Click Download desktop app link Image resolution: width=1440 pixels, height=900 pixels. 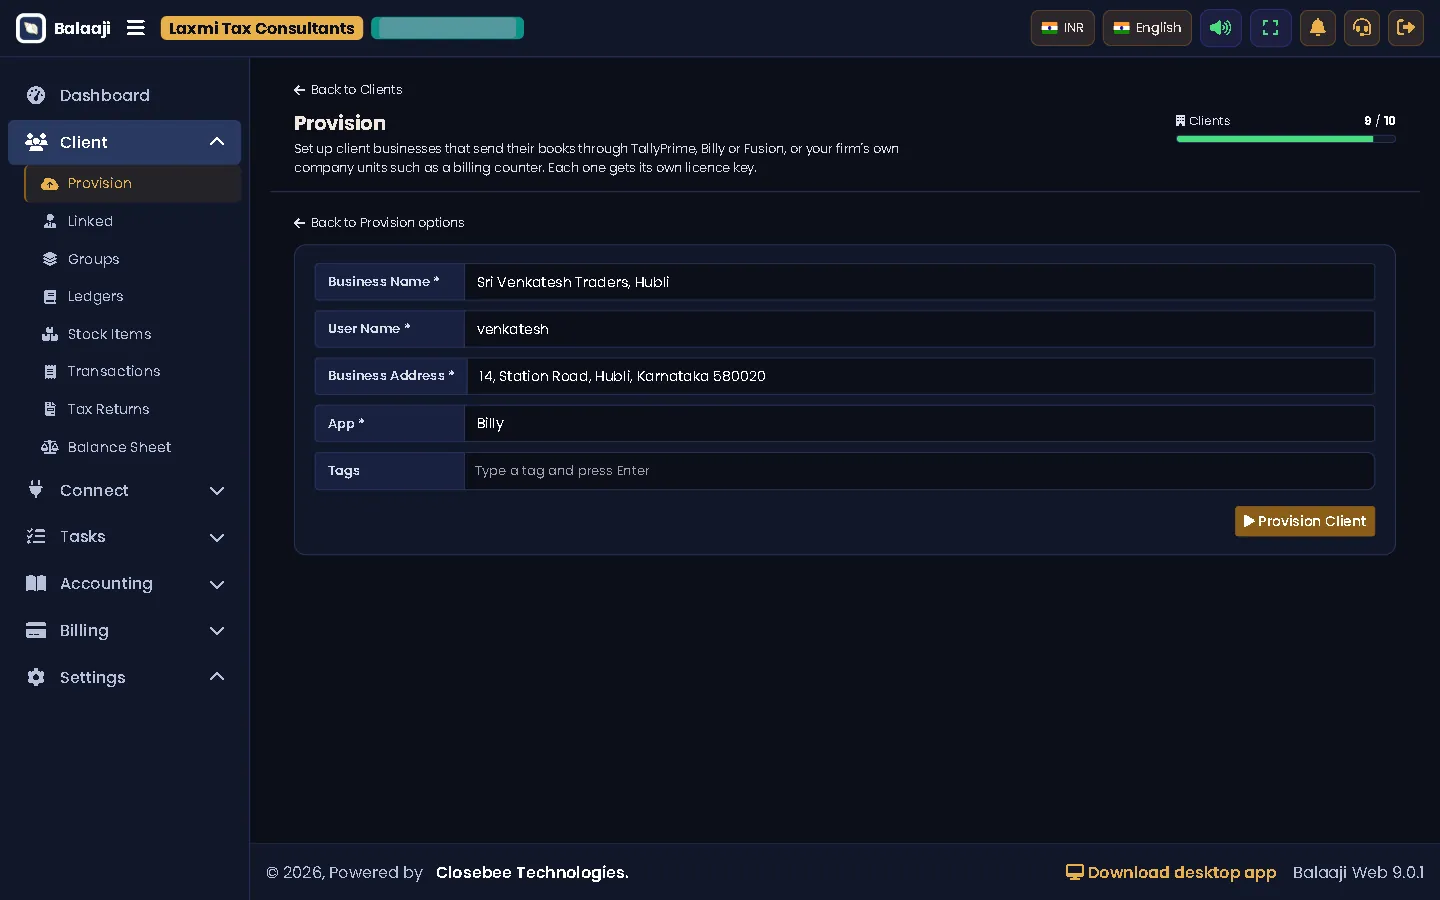(x=1171, y=872)
